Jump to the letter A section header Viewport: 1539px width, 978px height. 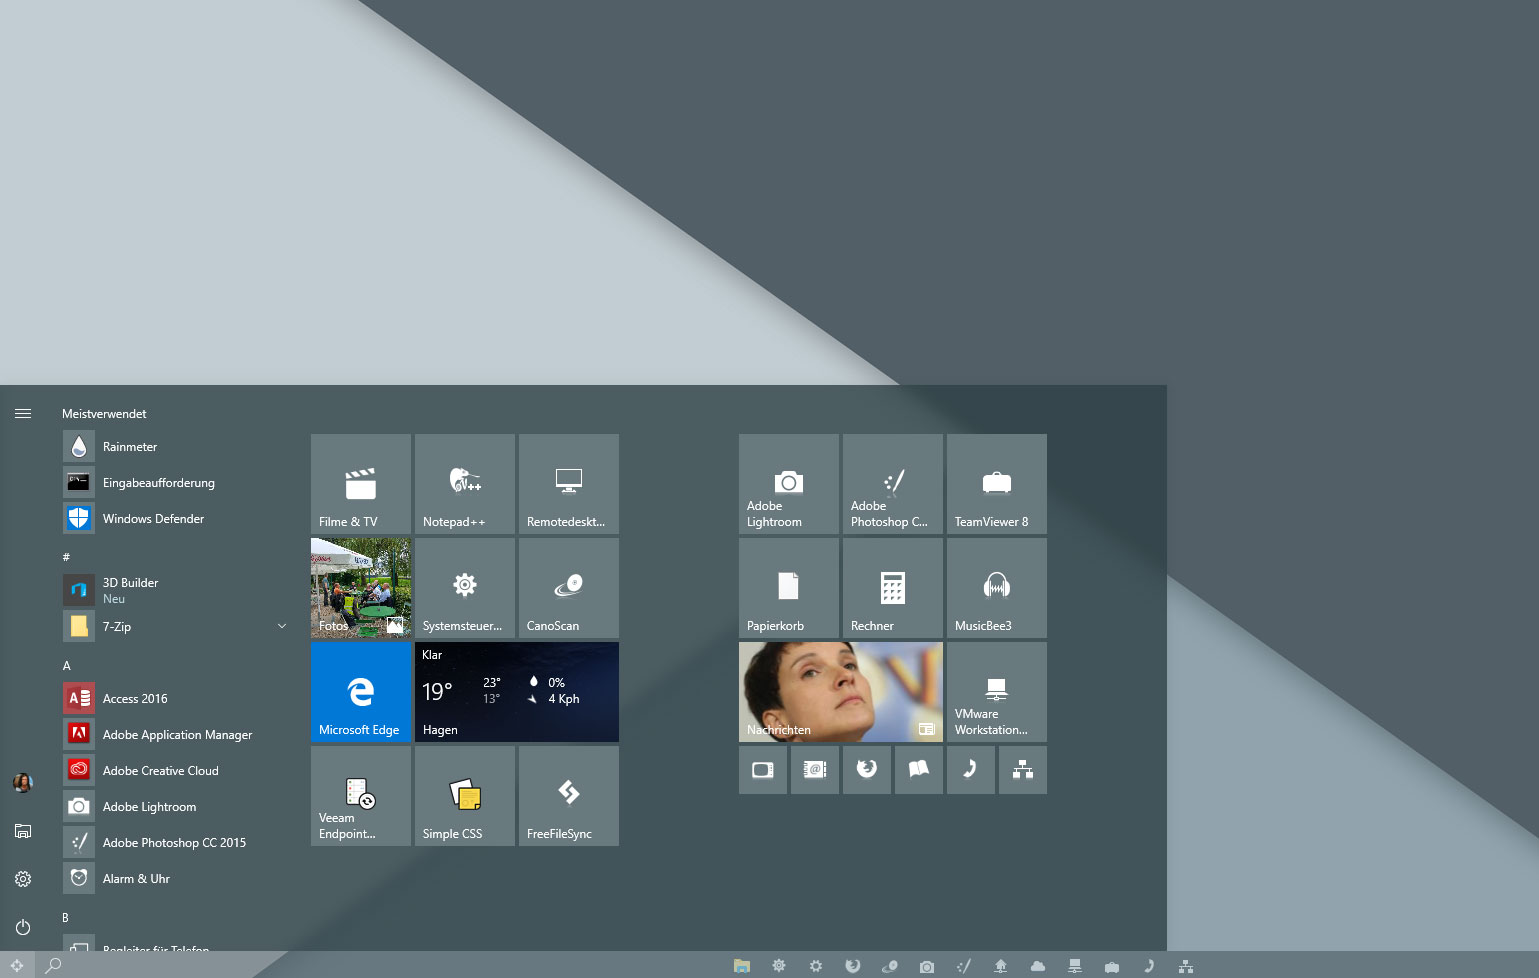[67, 666]
